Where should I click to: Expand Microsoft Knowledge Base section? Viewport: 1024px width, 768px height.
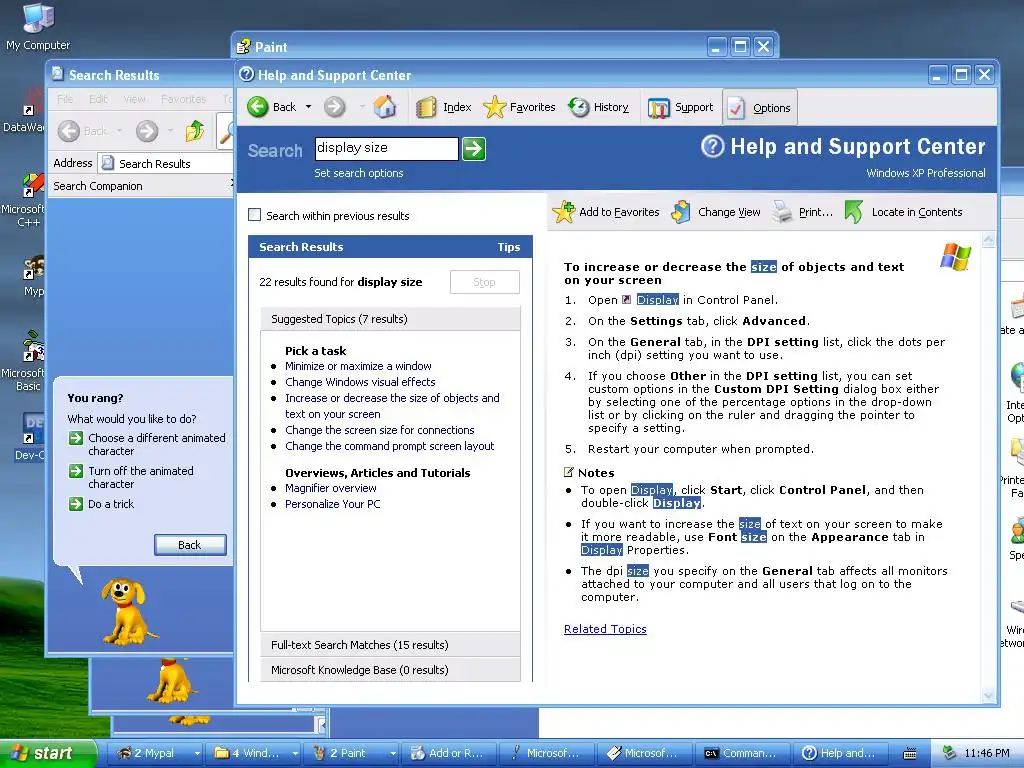[x=391, y=670]
